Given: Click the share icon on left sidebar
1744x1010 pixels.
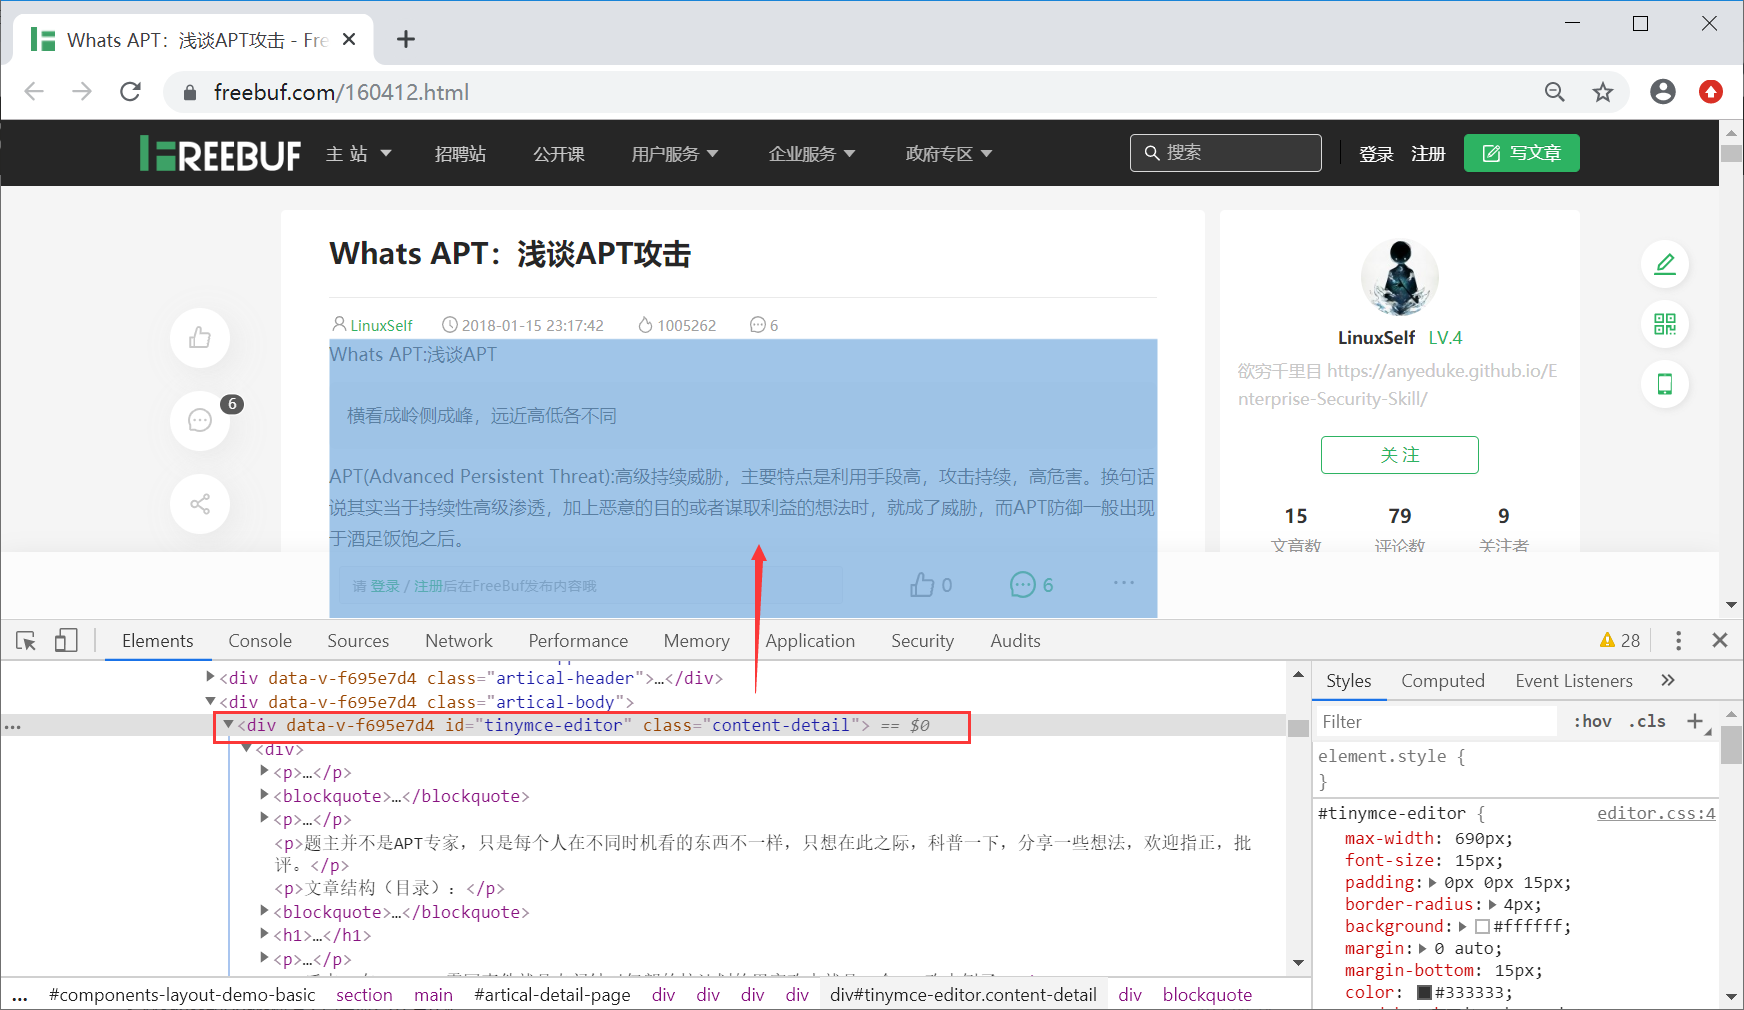Looking at the screenshot, I should coord(200,503).
